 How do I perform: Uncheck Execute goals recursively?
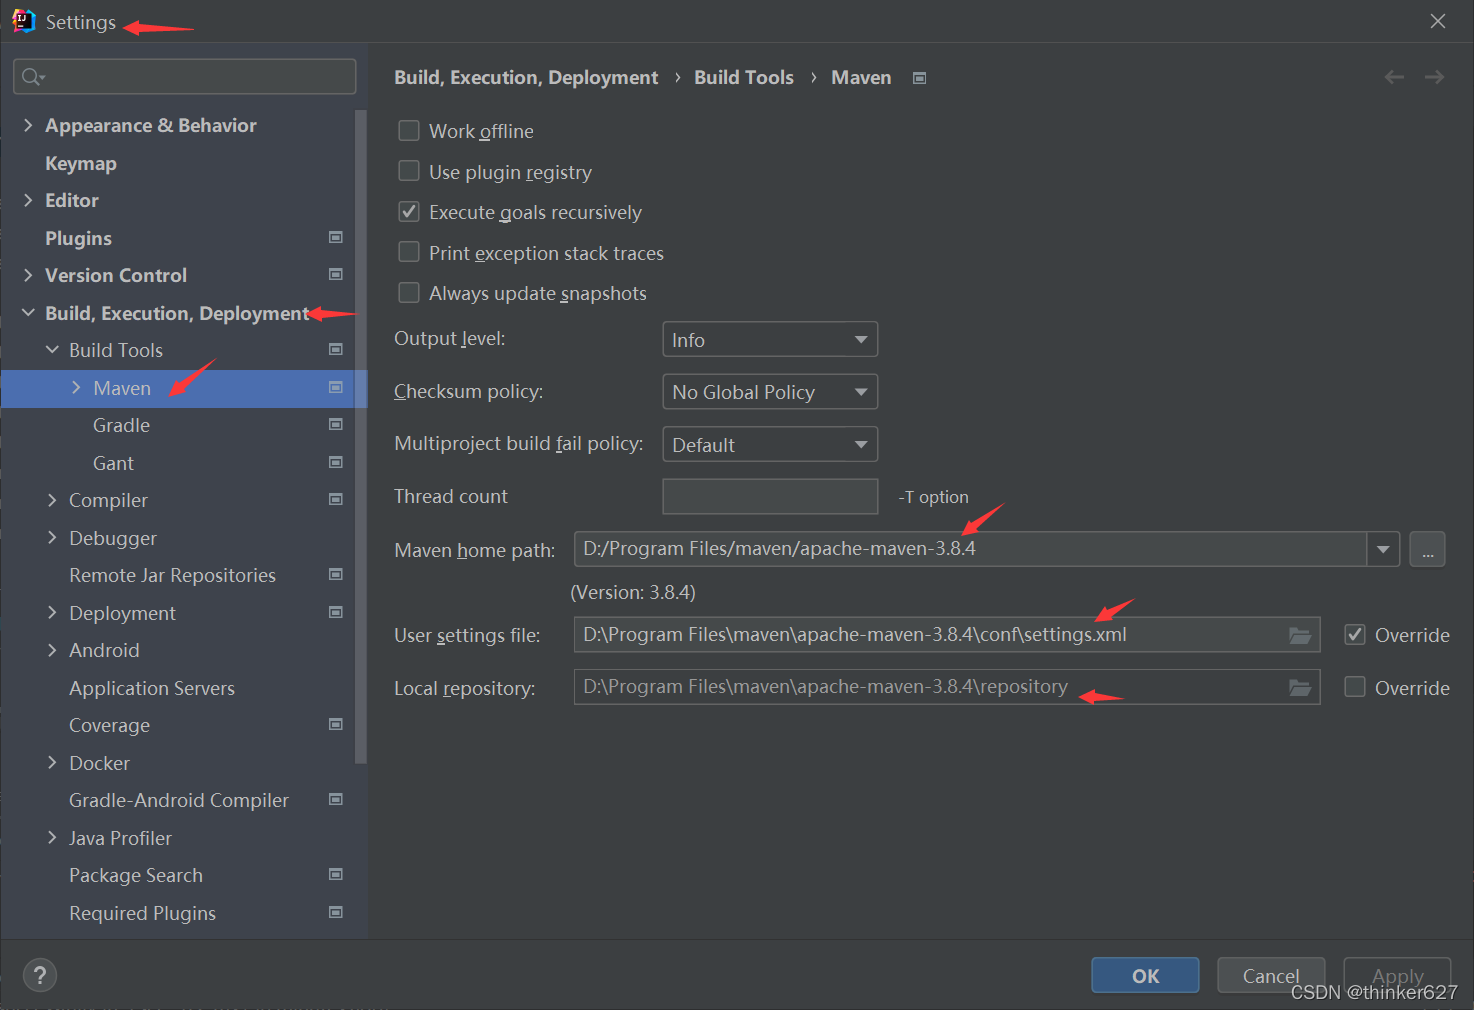click(409, 212)
